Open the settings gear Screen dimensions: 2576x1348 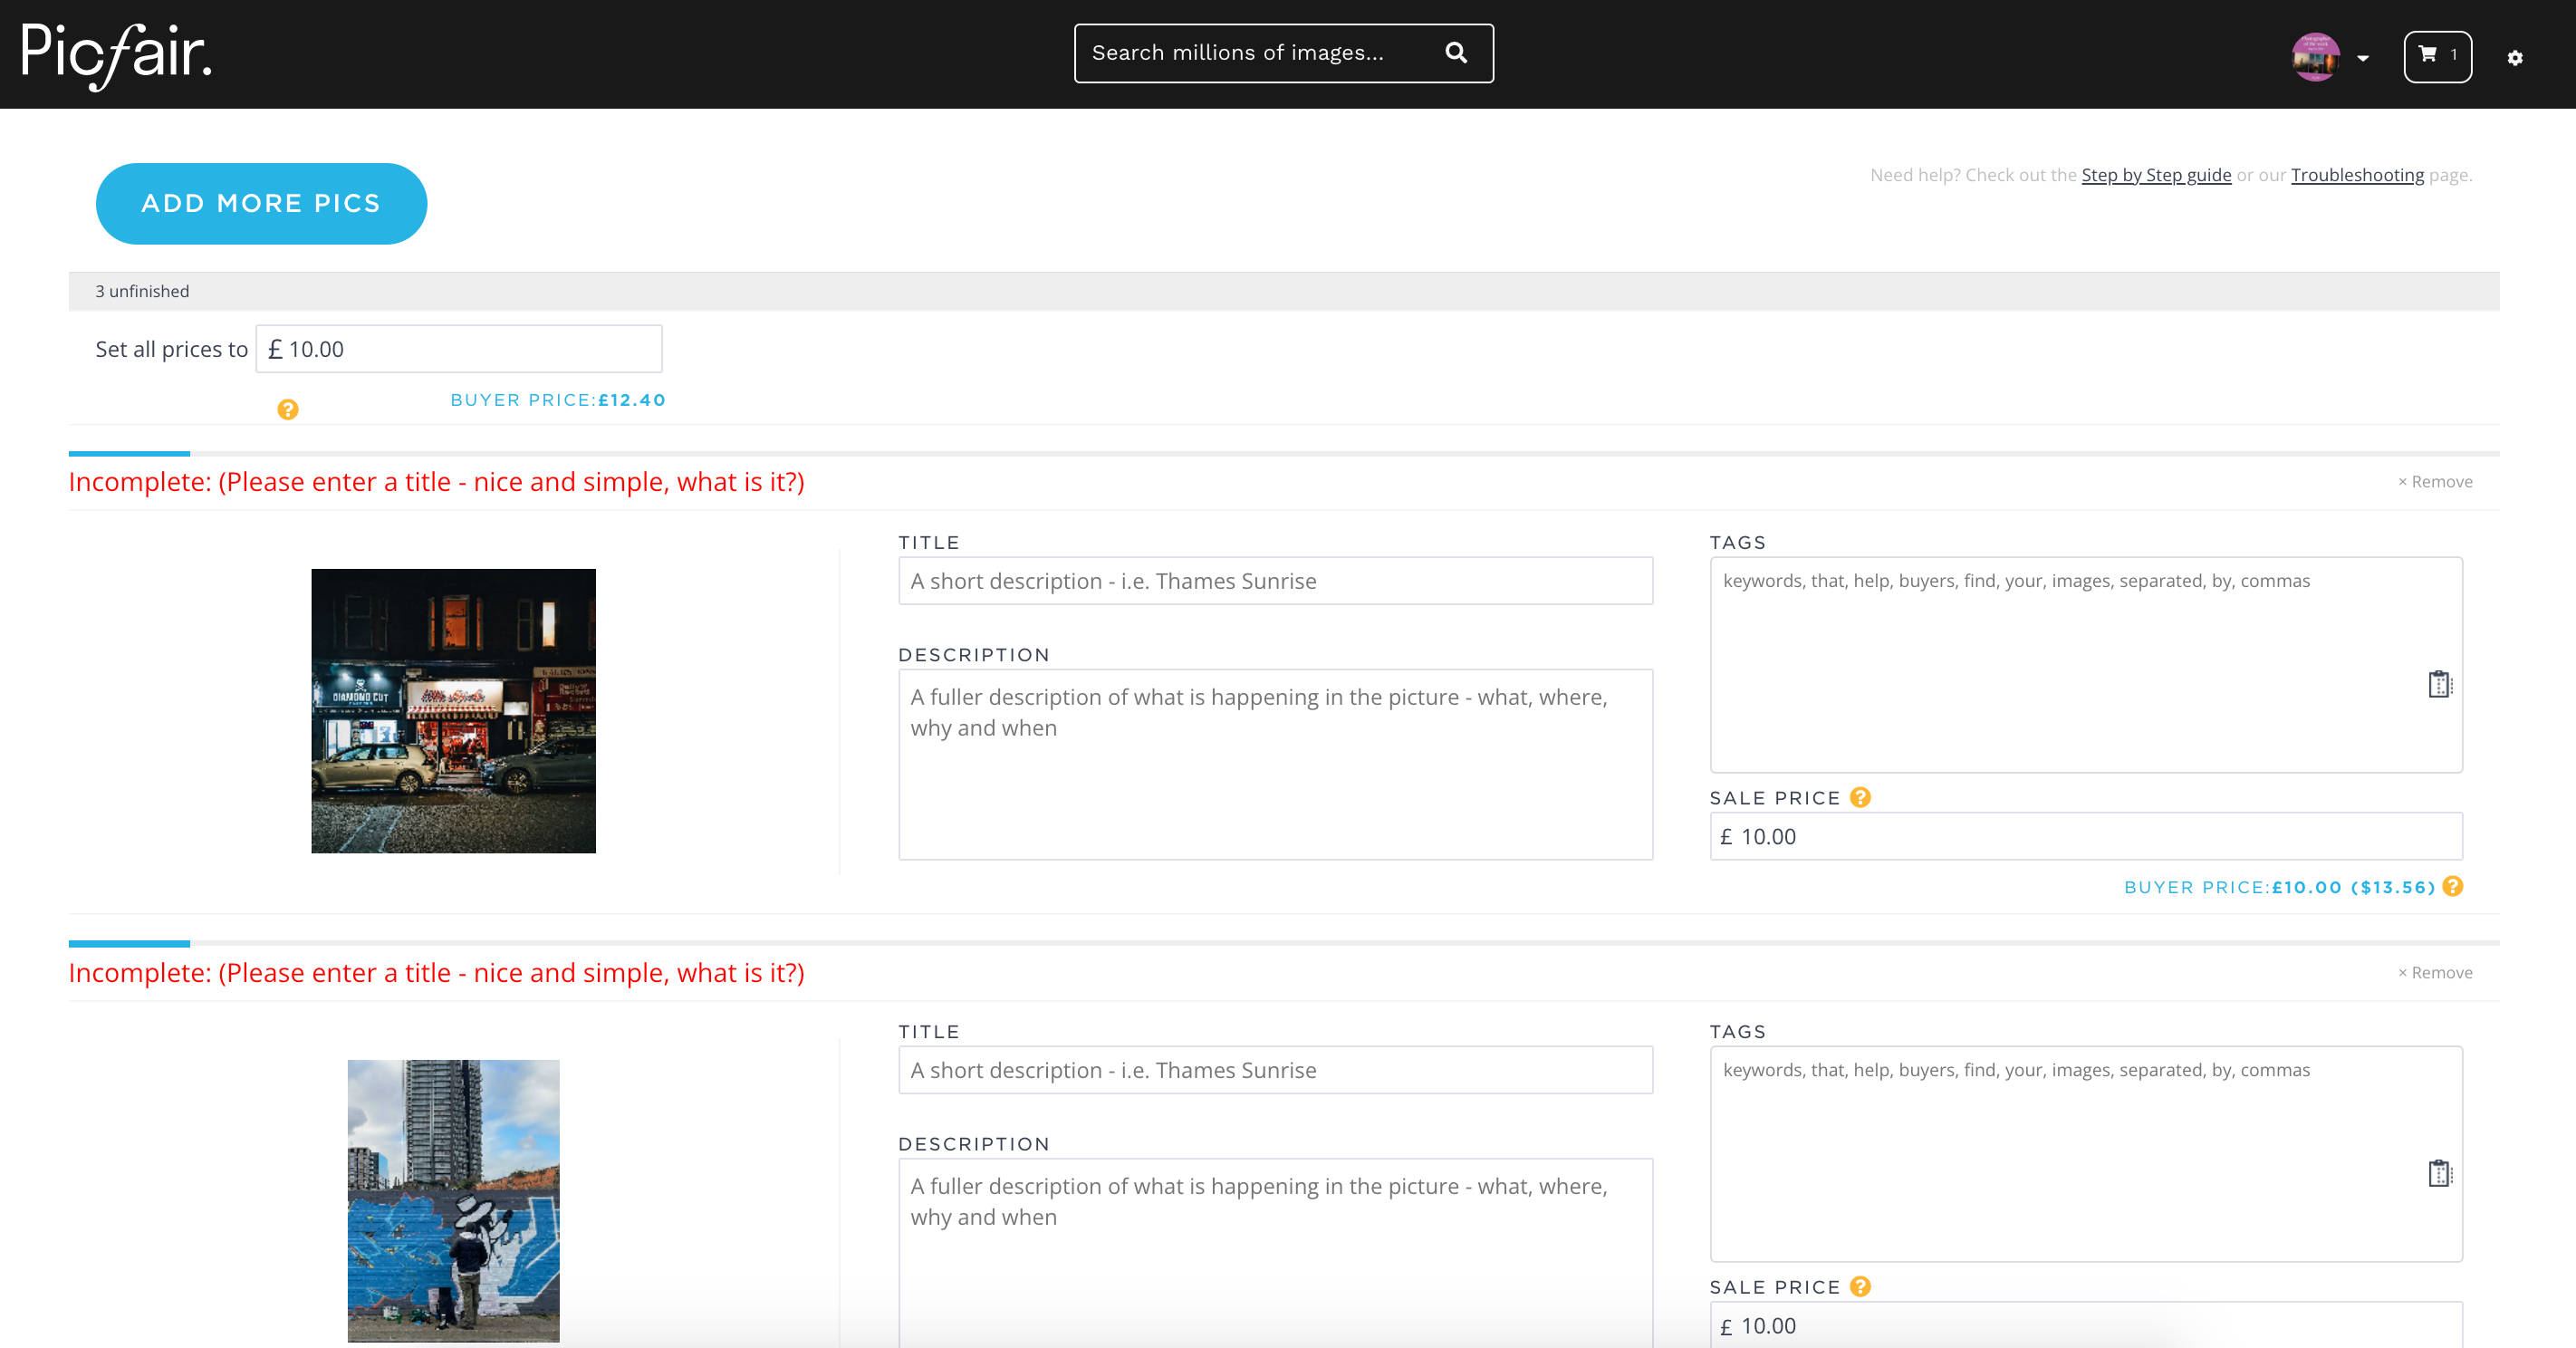tap(2515, 58)
